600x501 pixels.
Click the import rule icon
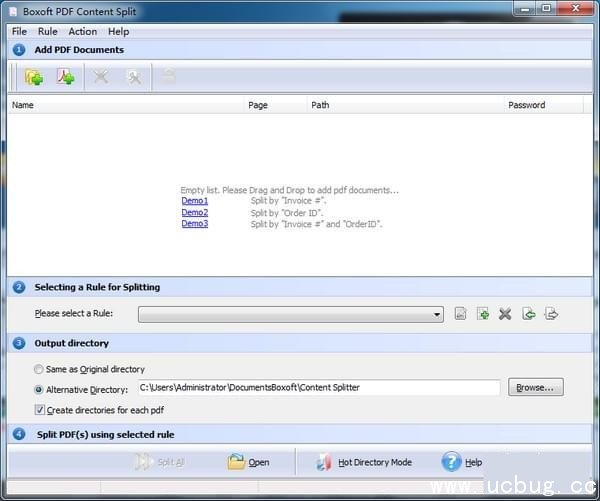coord(528,314)
